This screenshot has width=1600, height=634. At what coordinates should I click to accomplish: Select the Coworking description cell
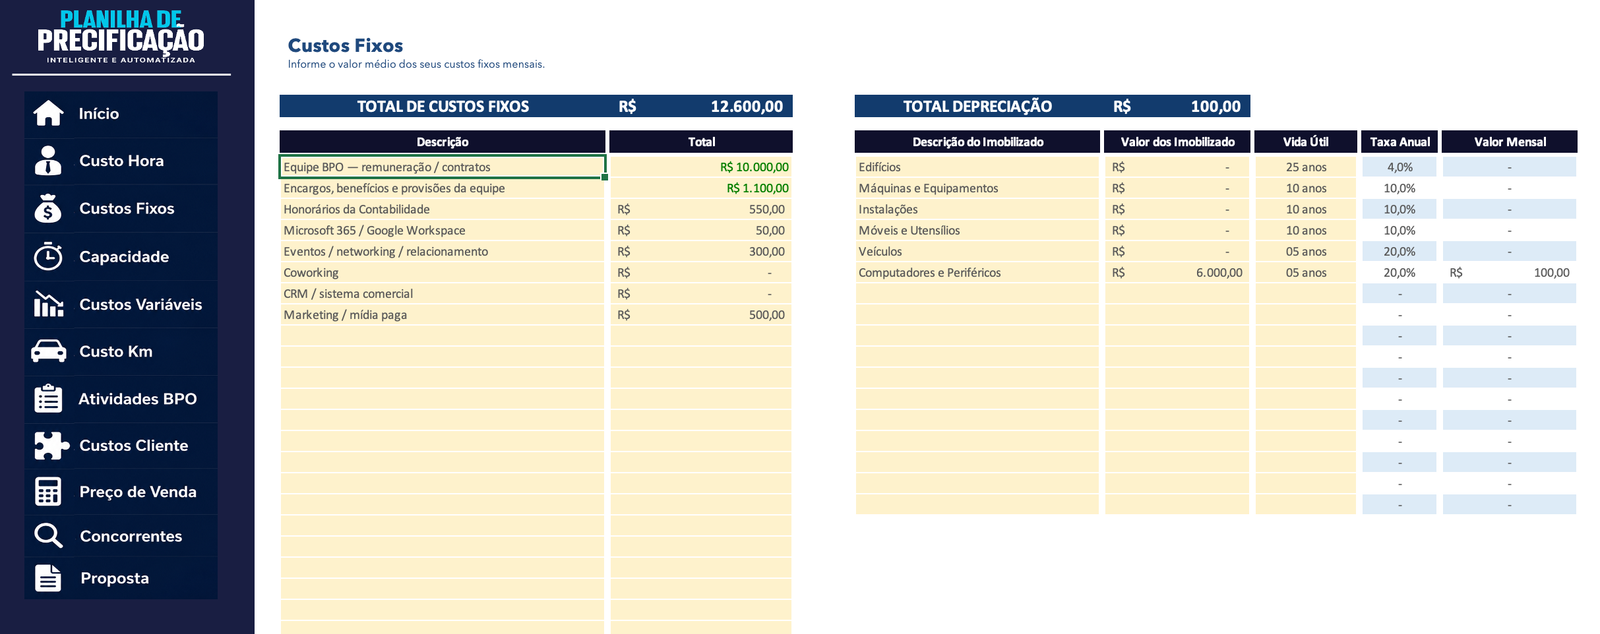pos(443,272)
